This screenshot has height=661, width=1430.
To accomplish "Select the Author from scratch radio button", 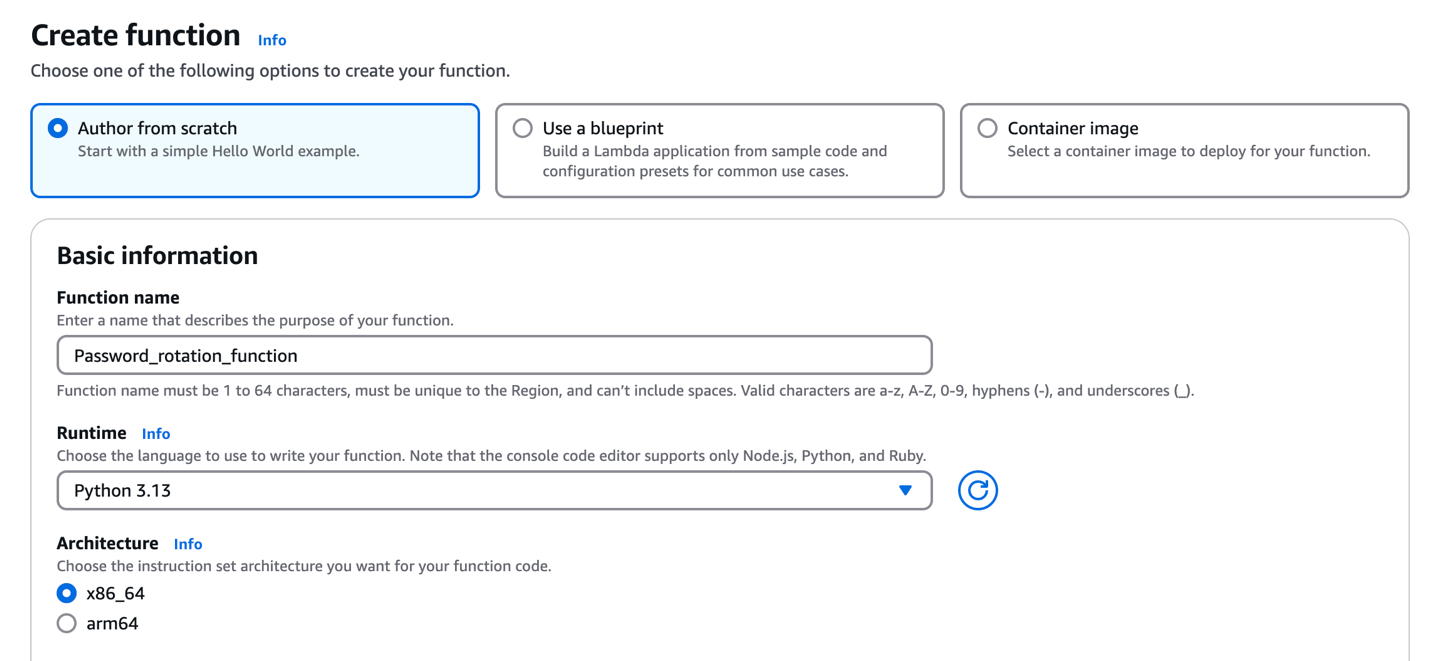I will (58, 128).
